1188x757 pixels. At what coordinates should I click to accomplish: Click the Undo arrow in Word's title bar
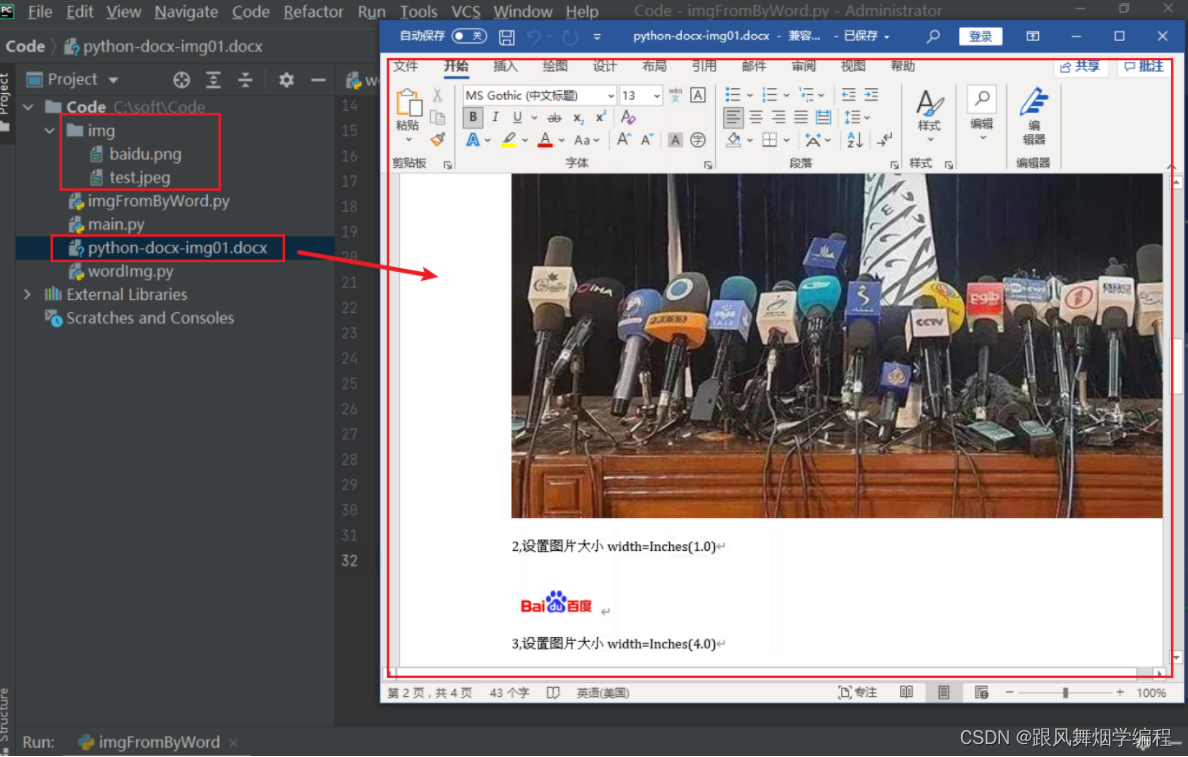pyautogui.click(x=534, y=36)
